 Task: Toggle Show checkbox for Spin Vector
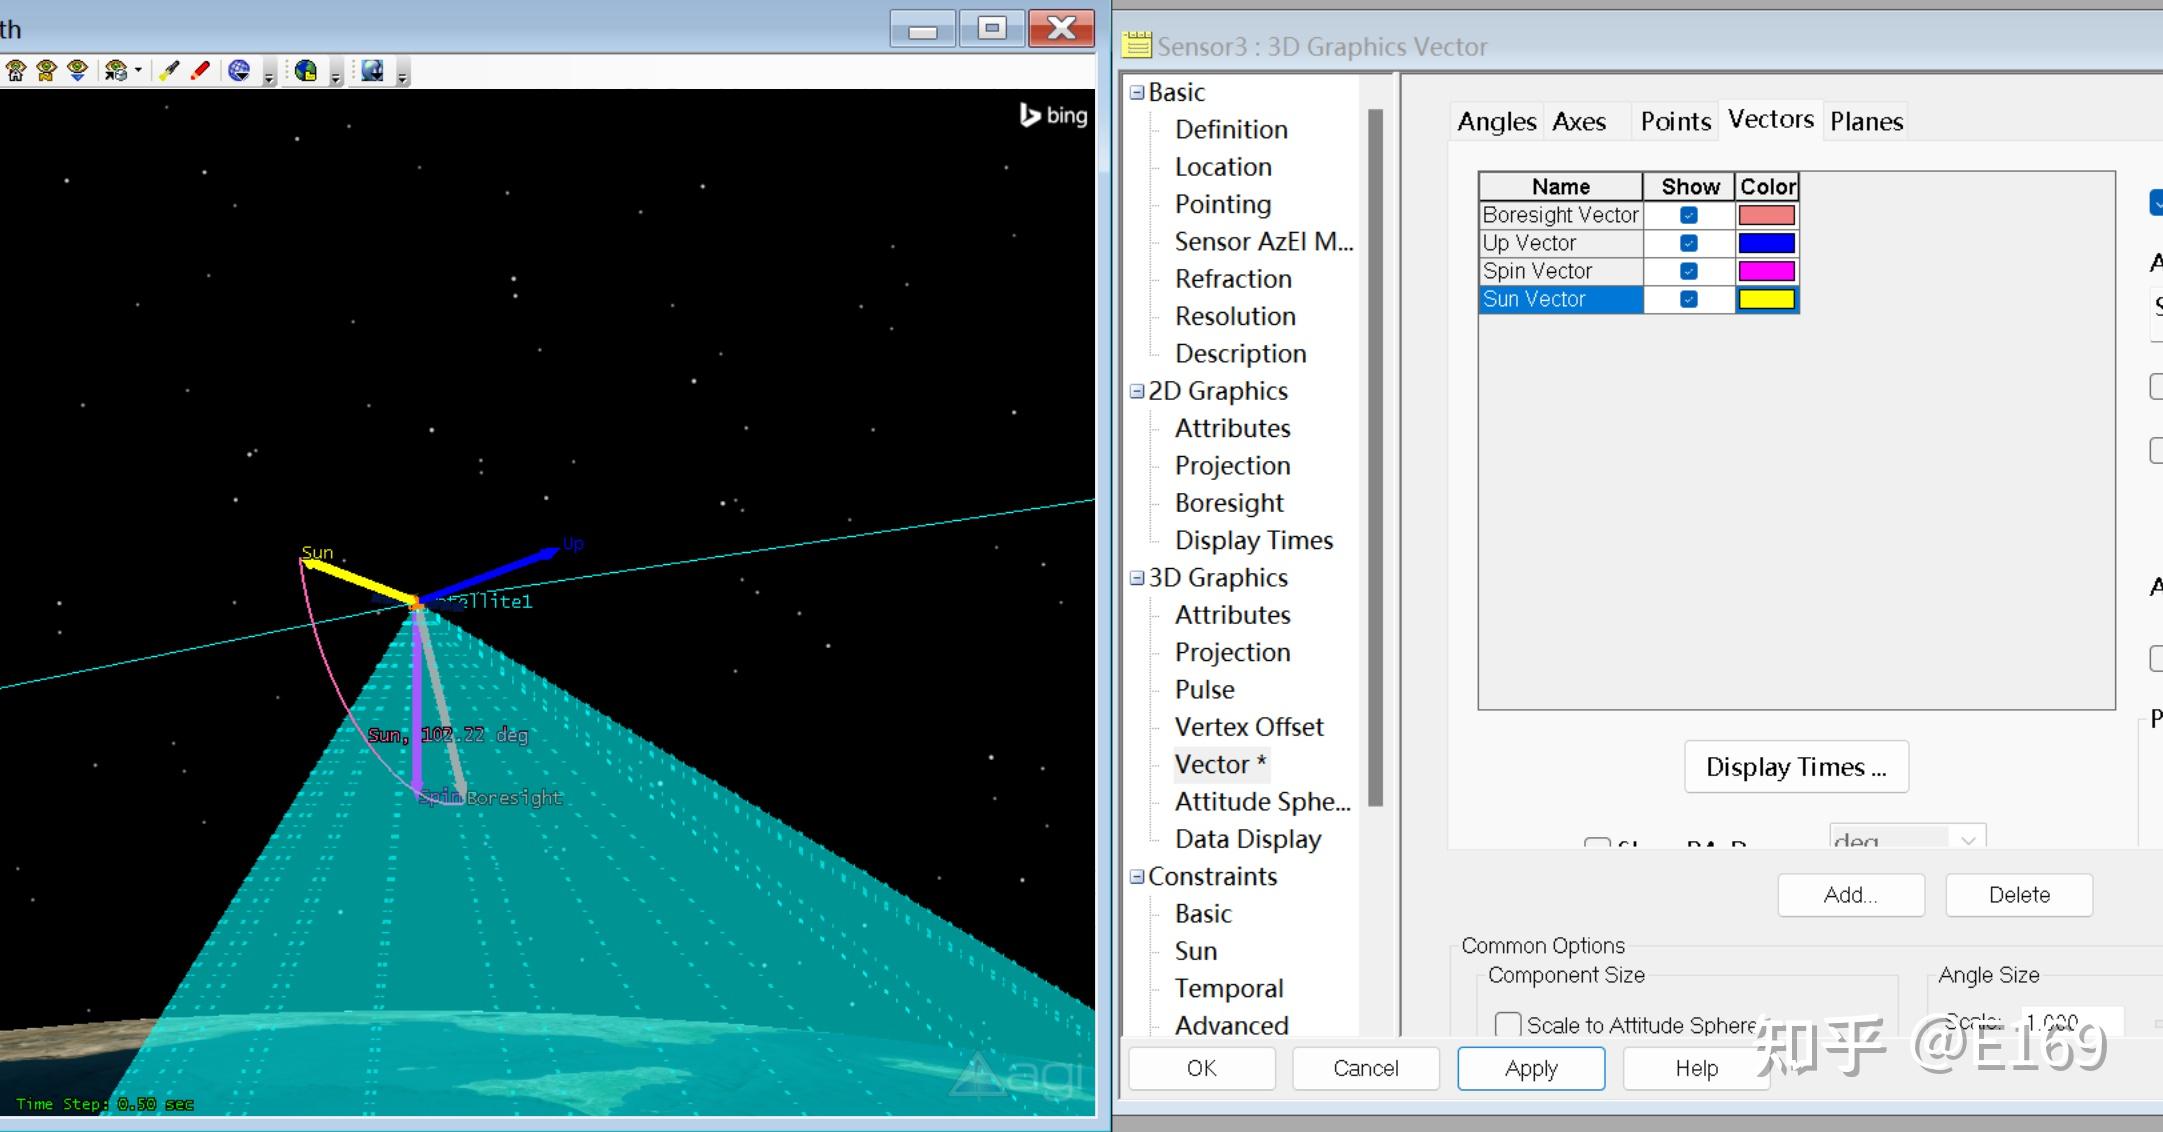[1688, 271]
